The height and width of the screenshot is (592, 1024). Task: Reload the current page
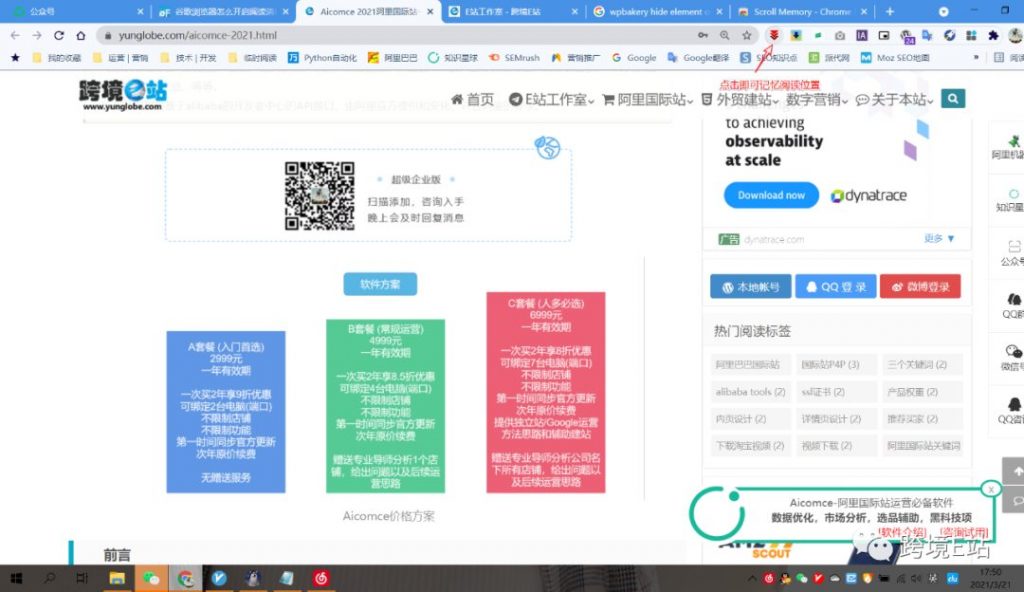coord(59,35)
